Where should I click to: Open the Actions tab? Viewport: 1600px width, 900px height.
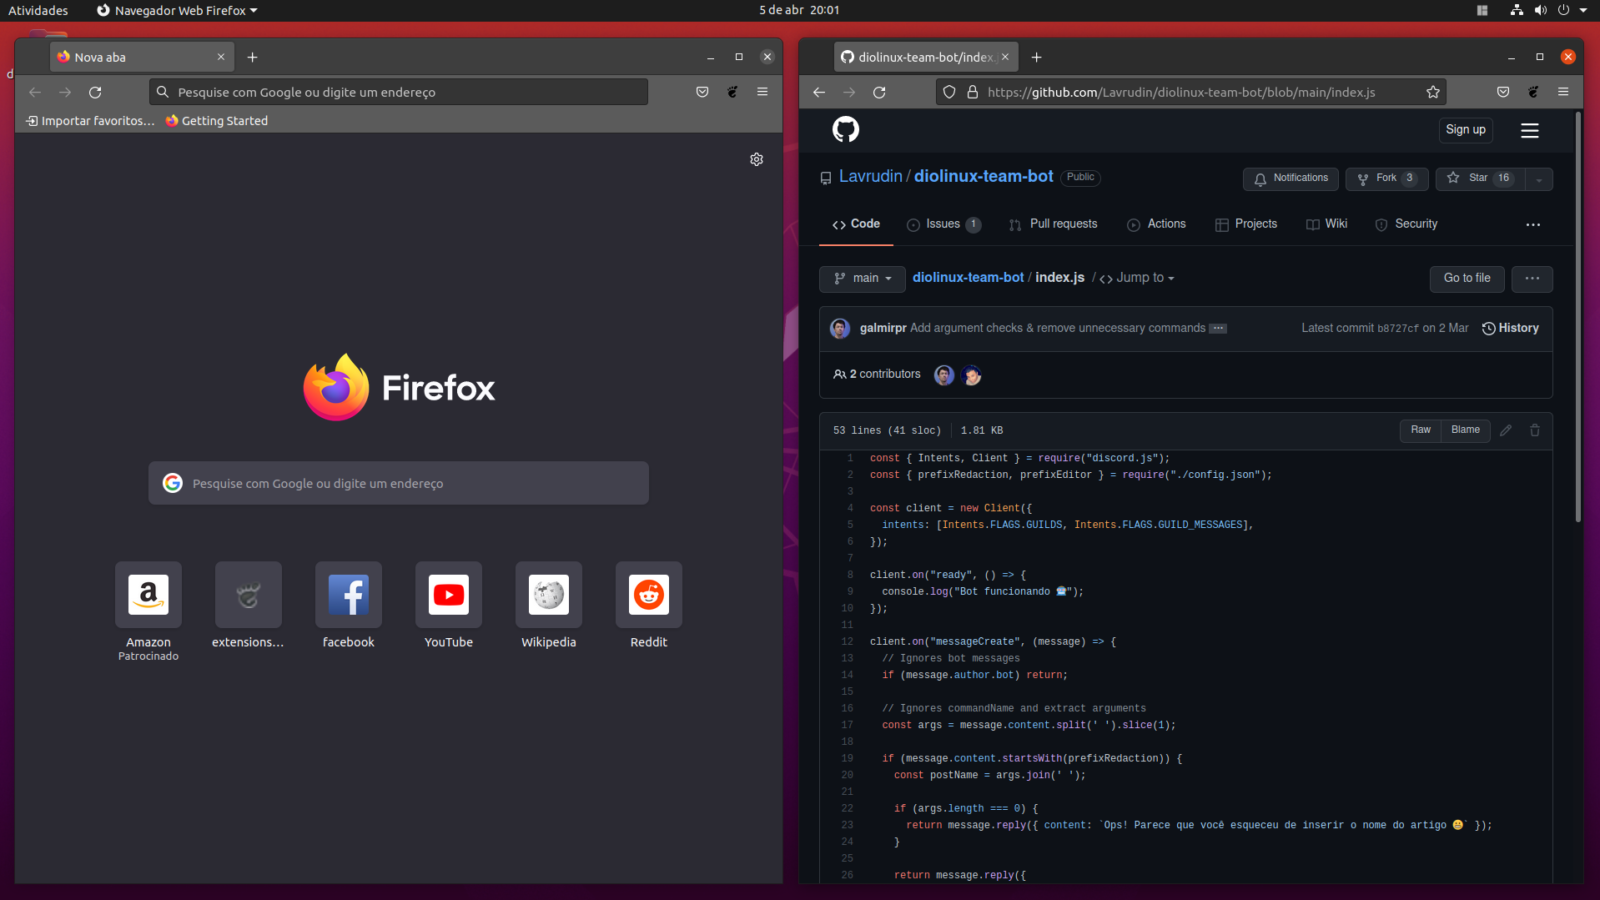(1156, 224)
